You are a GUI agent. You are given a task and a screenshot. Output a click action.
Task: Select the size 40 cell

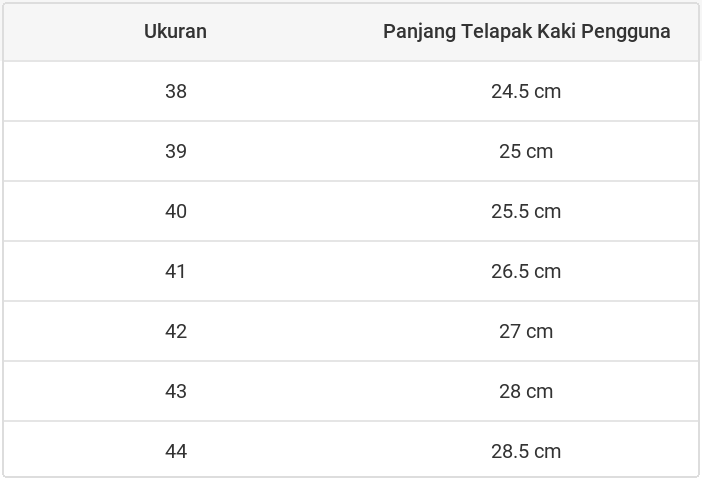[x=176, y=211]
